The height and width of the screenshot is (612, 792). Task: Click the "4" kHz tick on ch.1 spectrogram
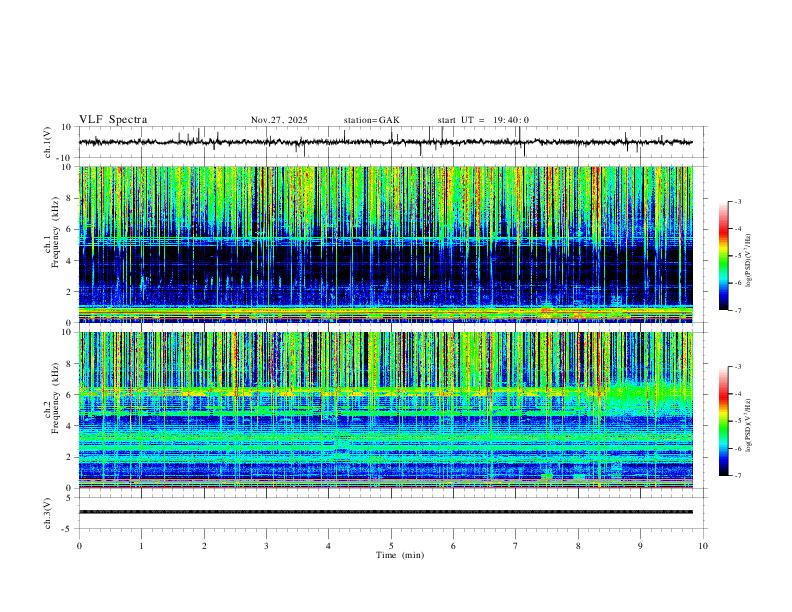coord(69,261)
